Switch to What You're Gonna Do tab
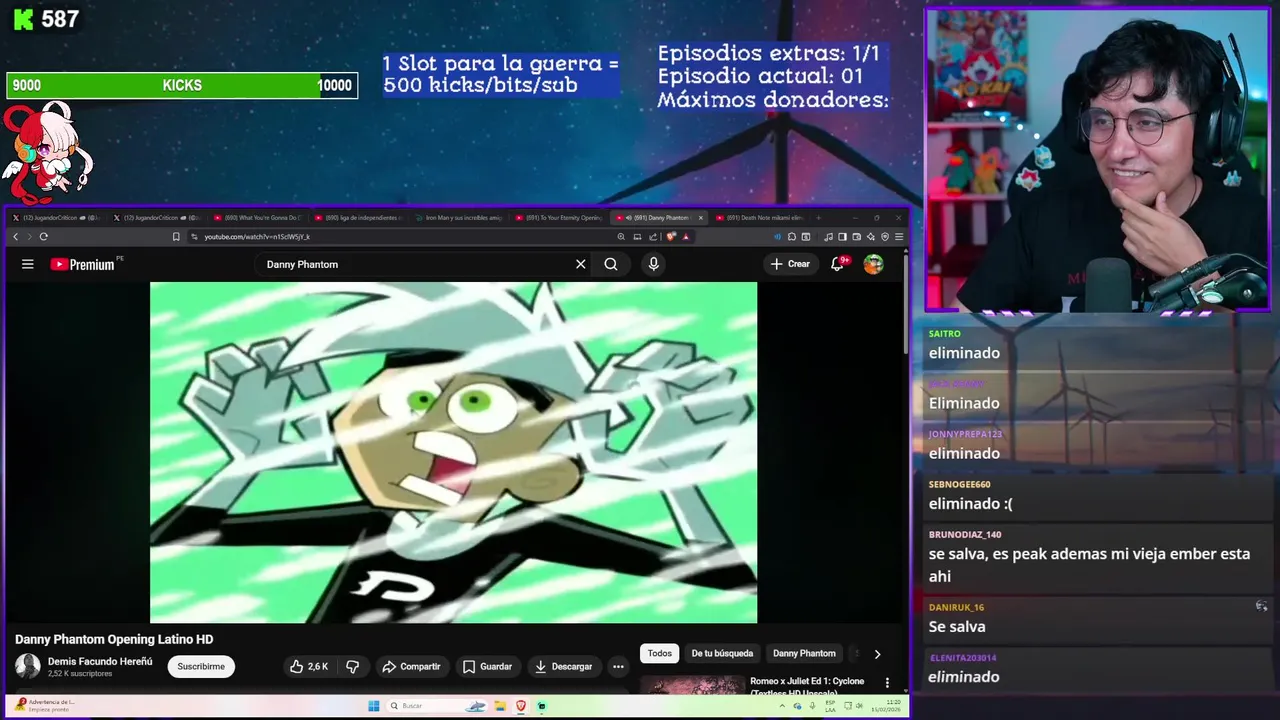1280x720 pixels. 257,217
